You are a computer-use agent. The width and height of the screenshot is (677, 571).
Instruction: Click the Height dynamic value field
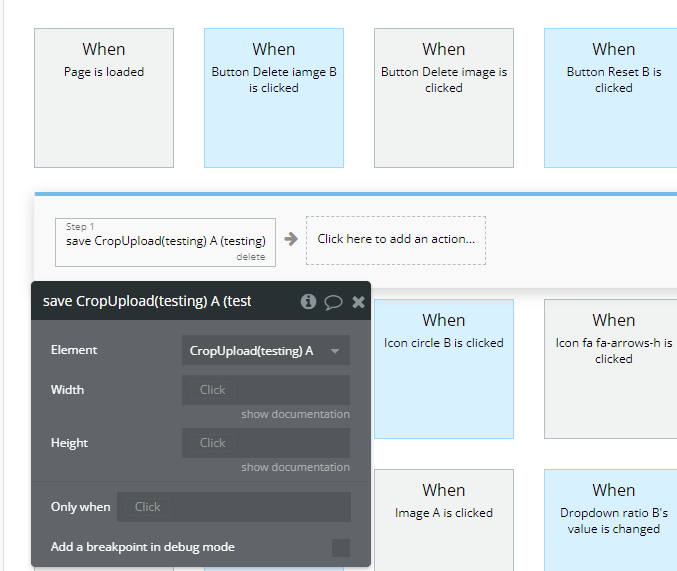pyautogui.click(x=265, y=443)
